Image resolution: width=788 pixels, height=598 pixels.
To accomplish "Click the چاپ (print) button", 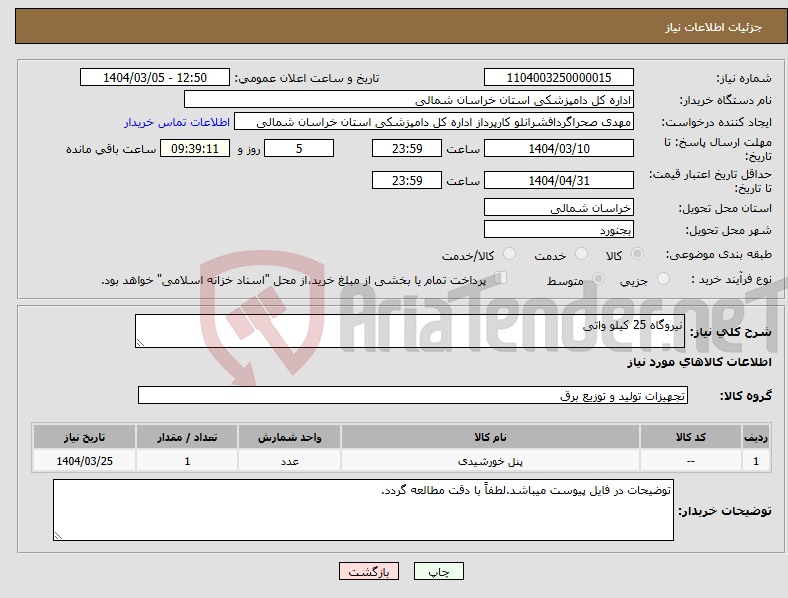I will (x=438, y=571).
